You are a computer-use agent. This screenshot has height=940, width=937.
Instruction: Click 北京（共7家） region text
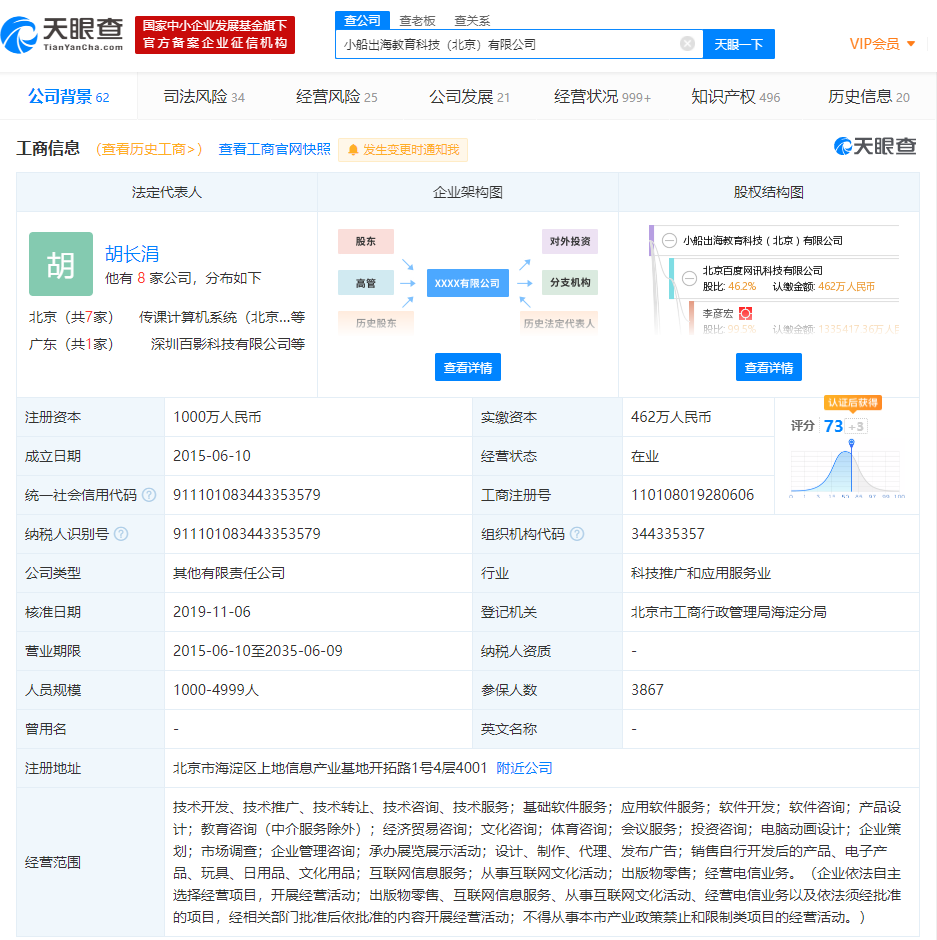click(71, 317)
